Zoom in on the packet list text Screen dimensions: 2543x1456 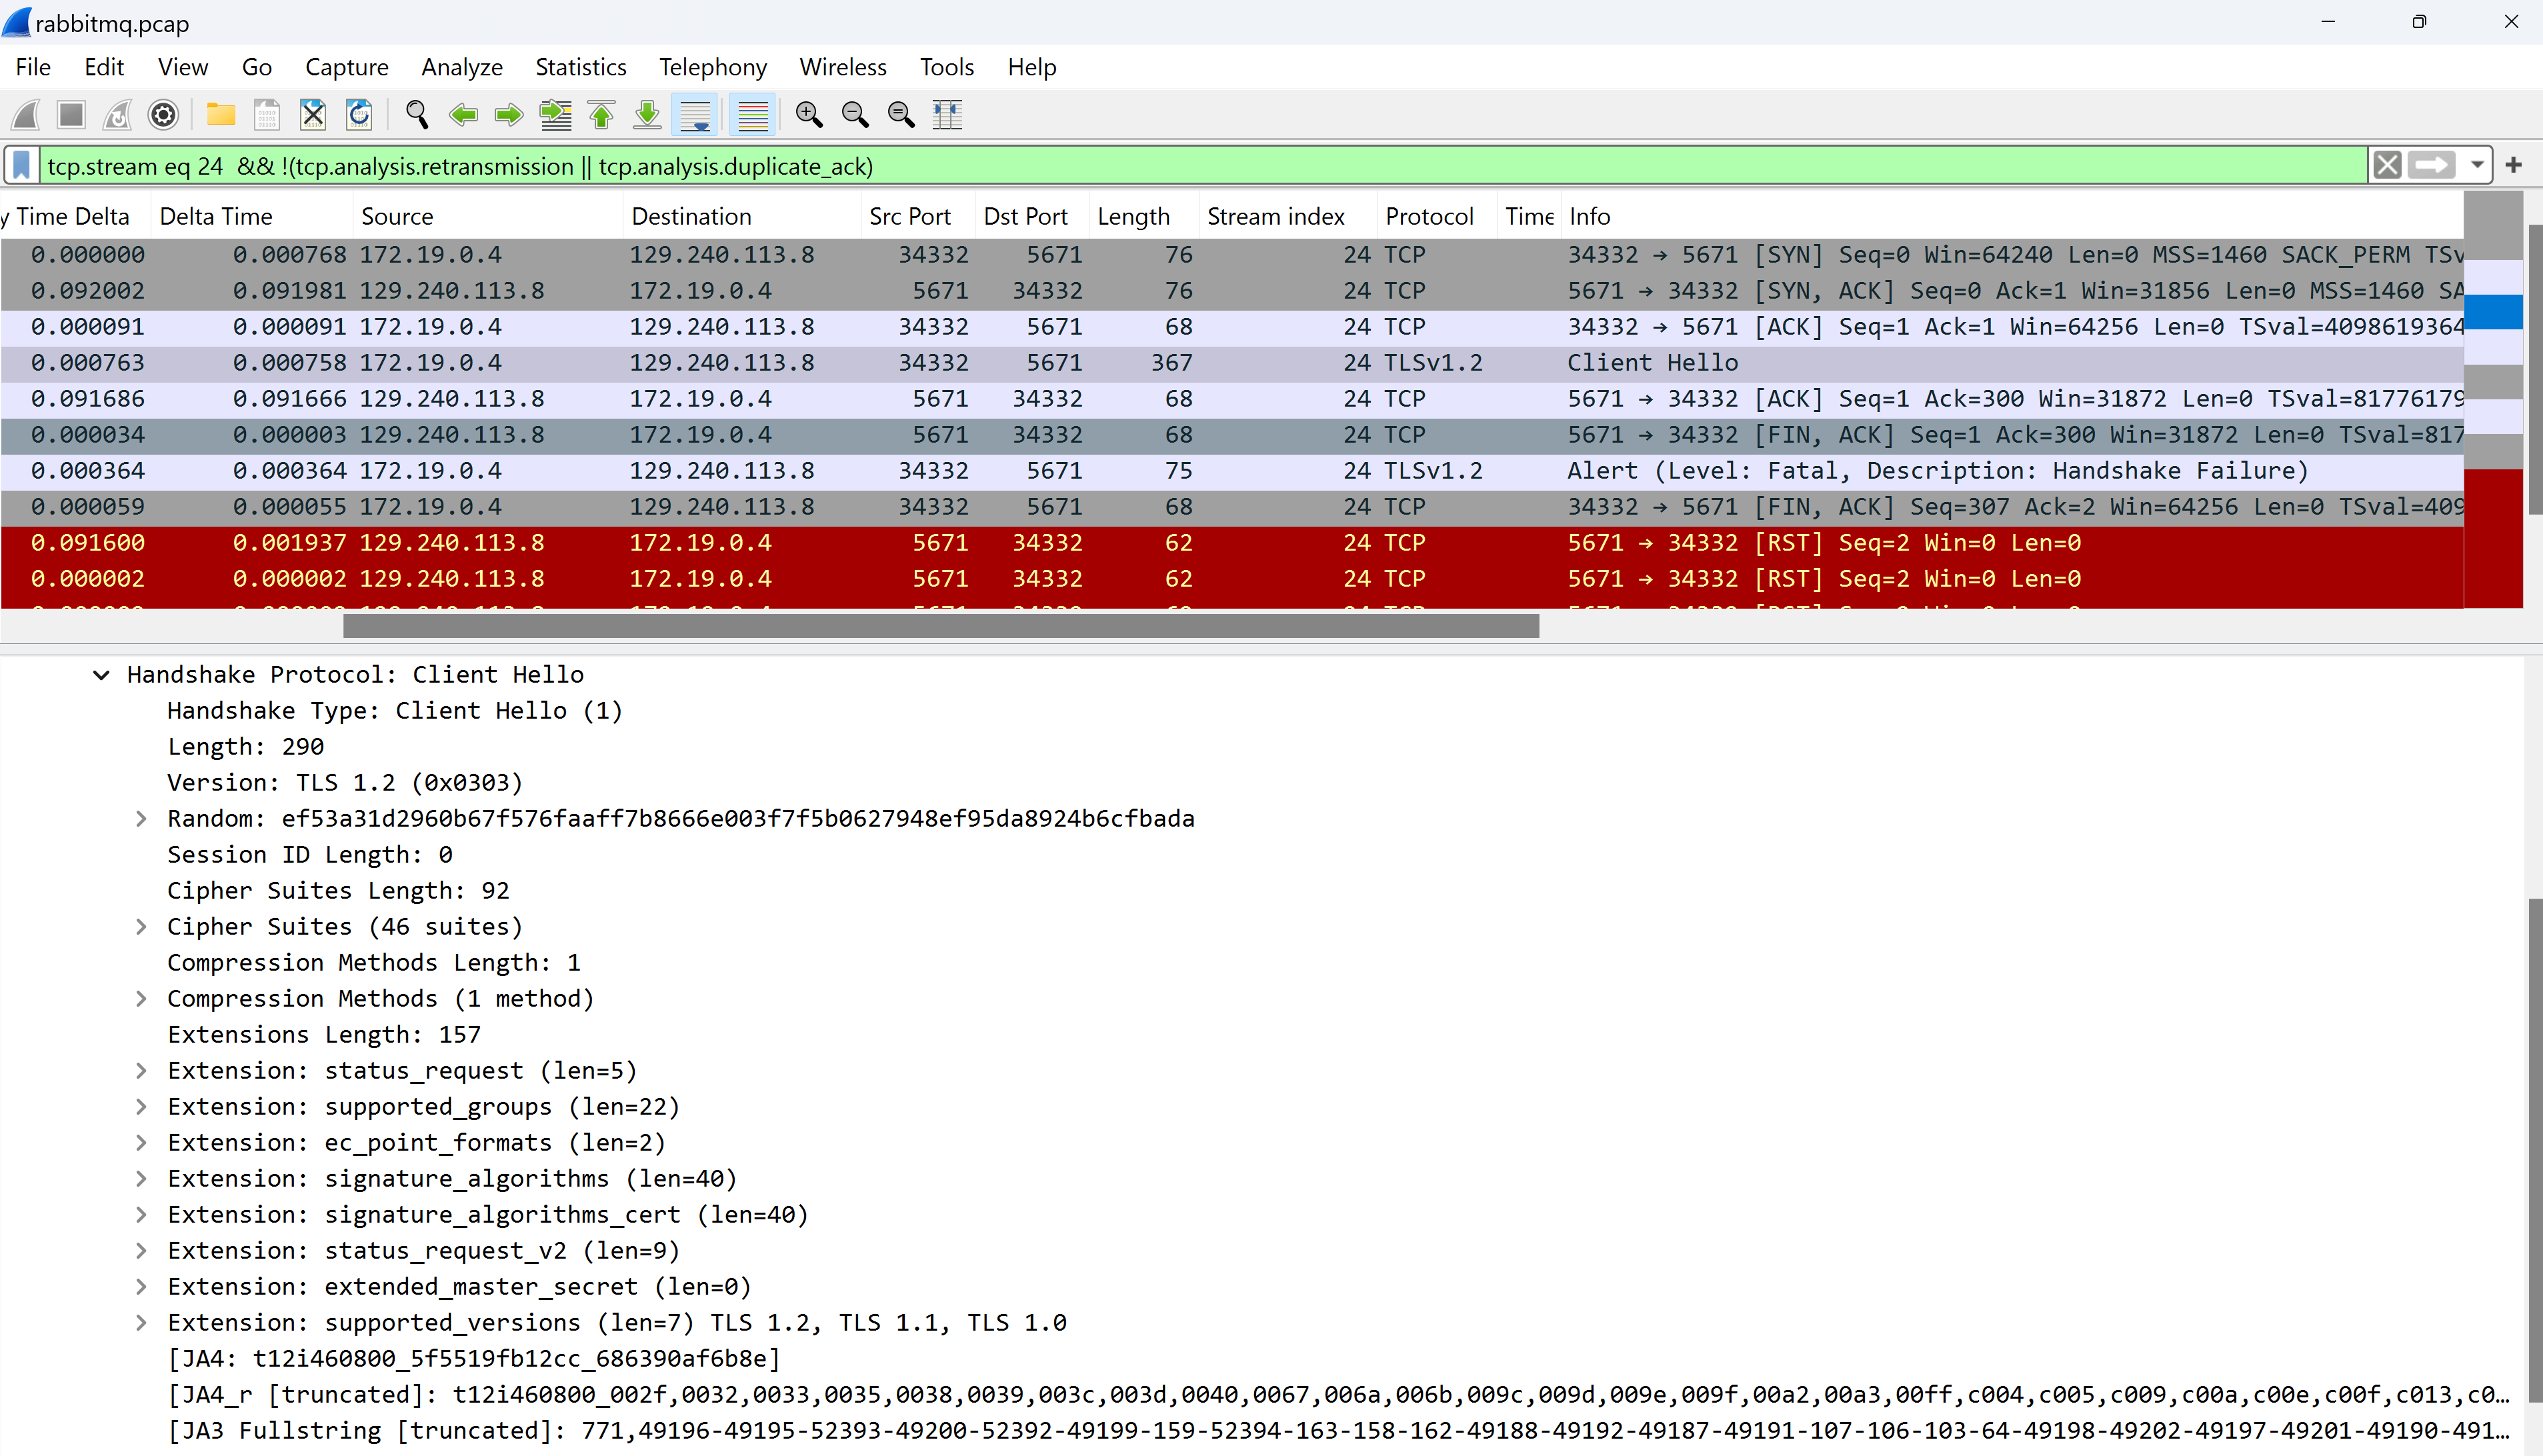pyautogui.click(x=809, y=114)
